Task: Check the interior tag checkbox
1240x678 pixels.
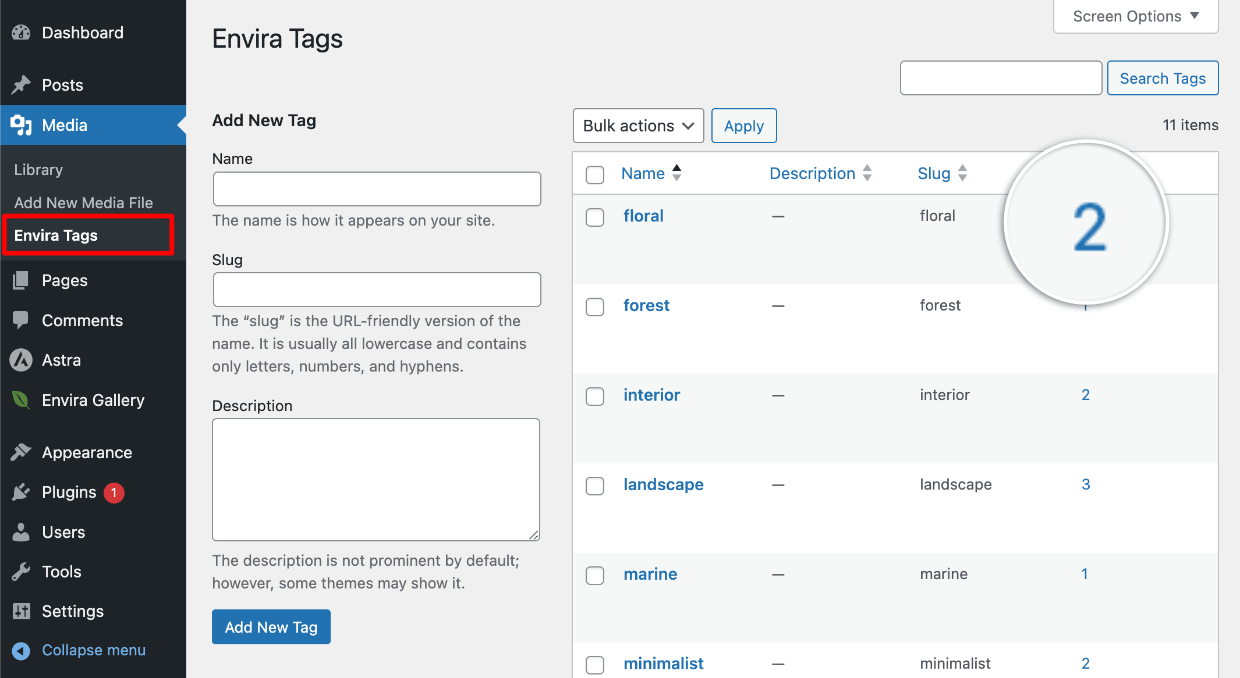Action: pos(595,396)
